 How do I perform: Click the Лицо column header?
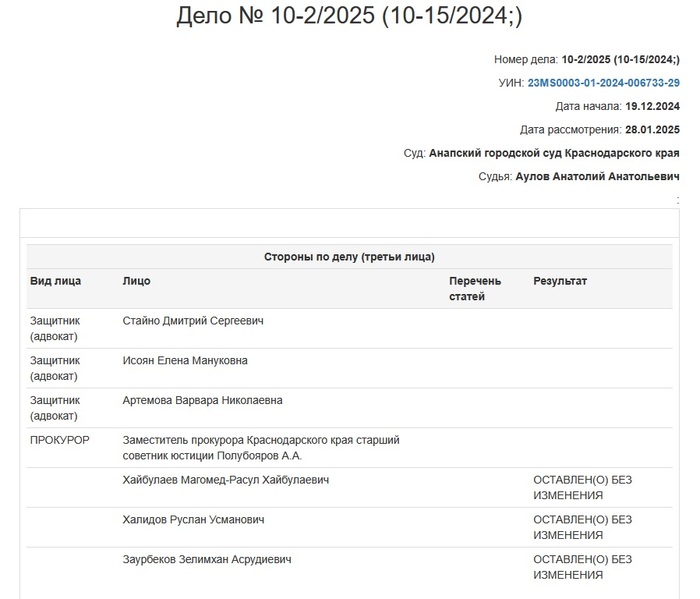pyautogui.click(x=136, y=281)
